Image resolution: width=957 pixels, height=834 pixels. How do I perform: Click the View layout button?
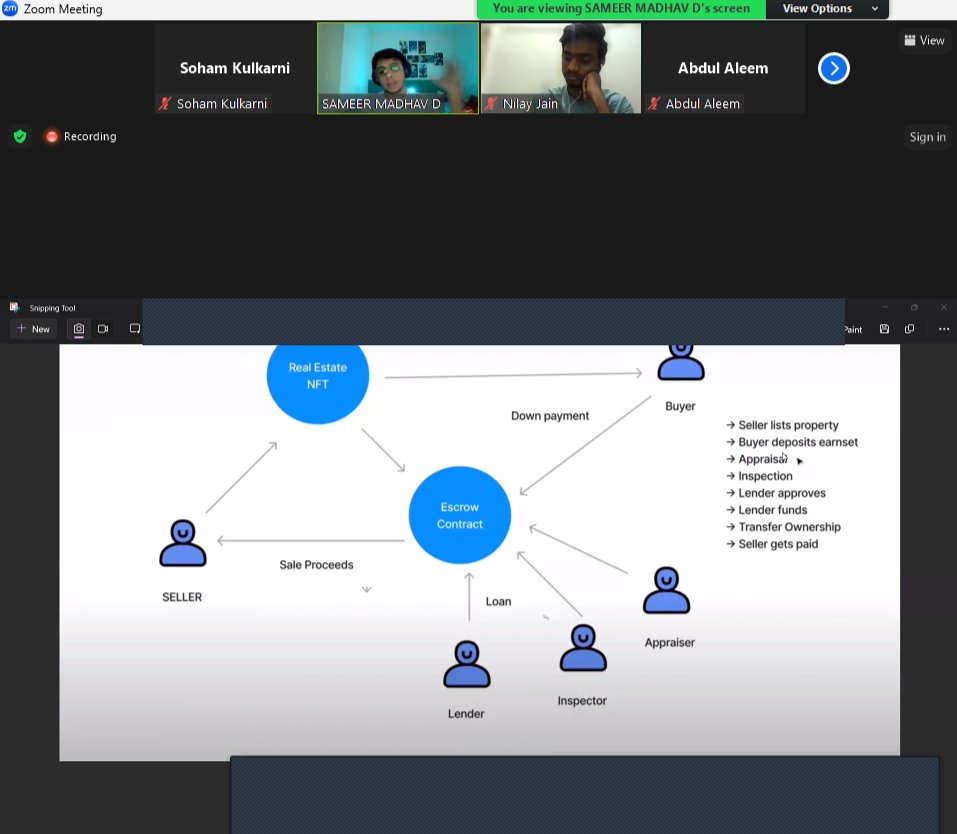pyautogui.click(x=924, y=40)
